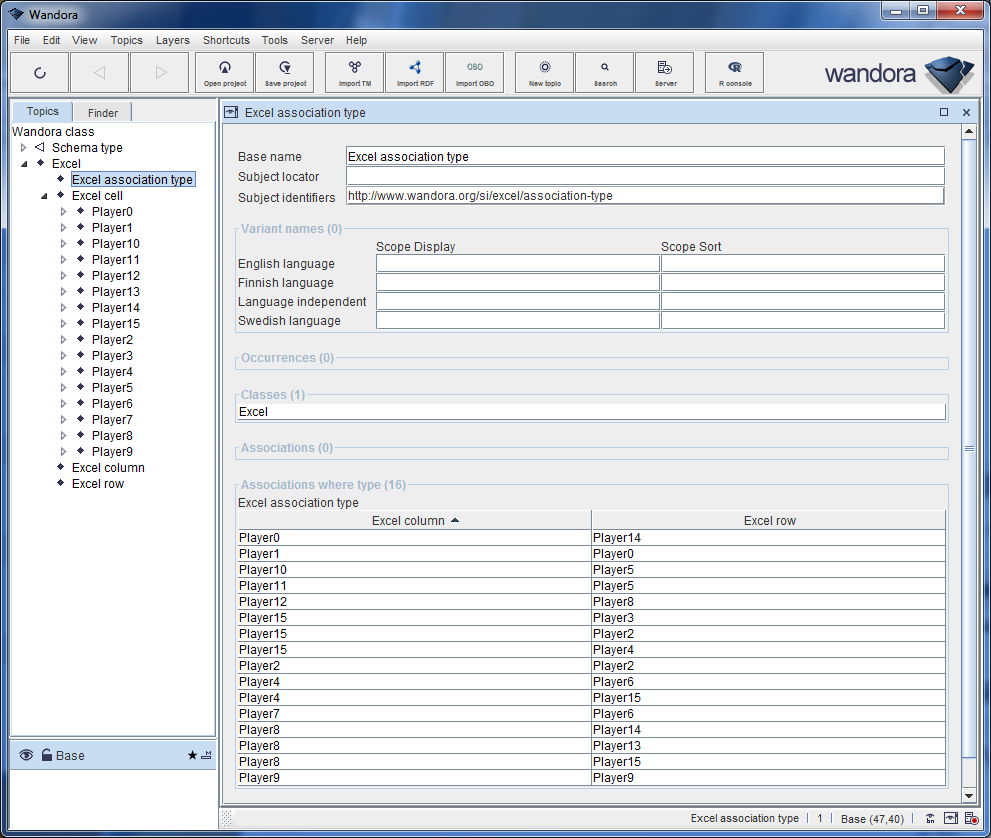
Task: Open the Layers menu
Action: point(172,40)
